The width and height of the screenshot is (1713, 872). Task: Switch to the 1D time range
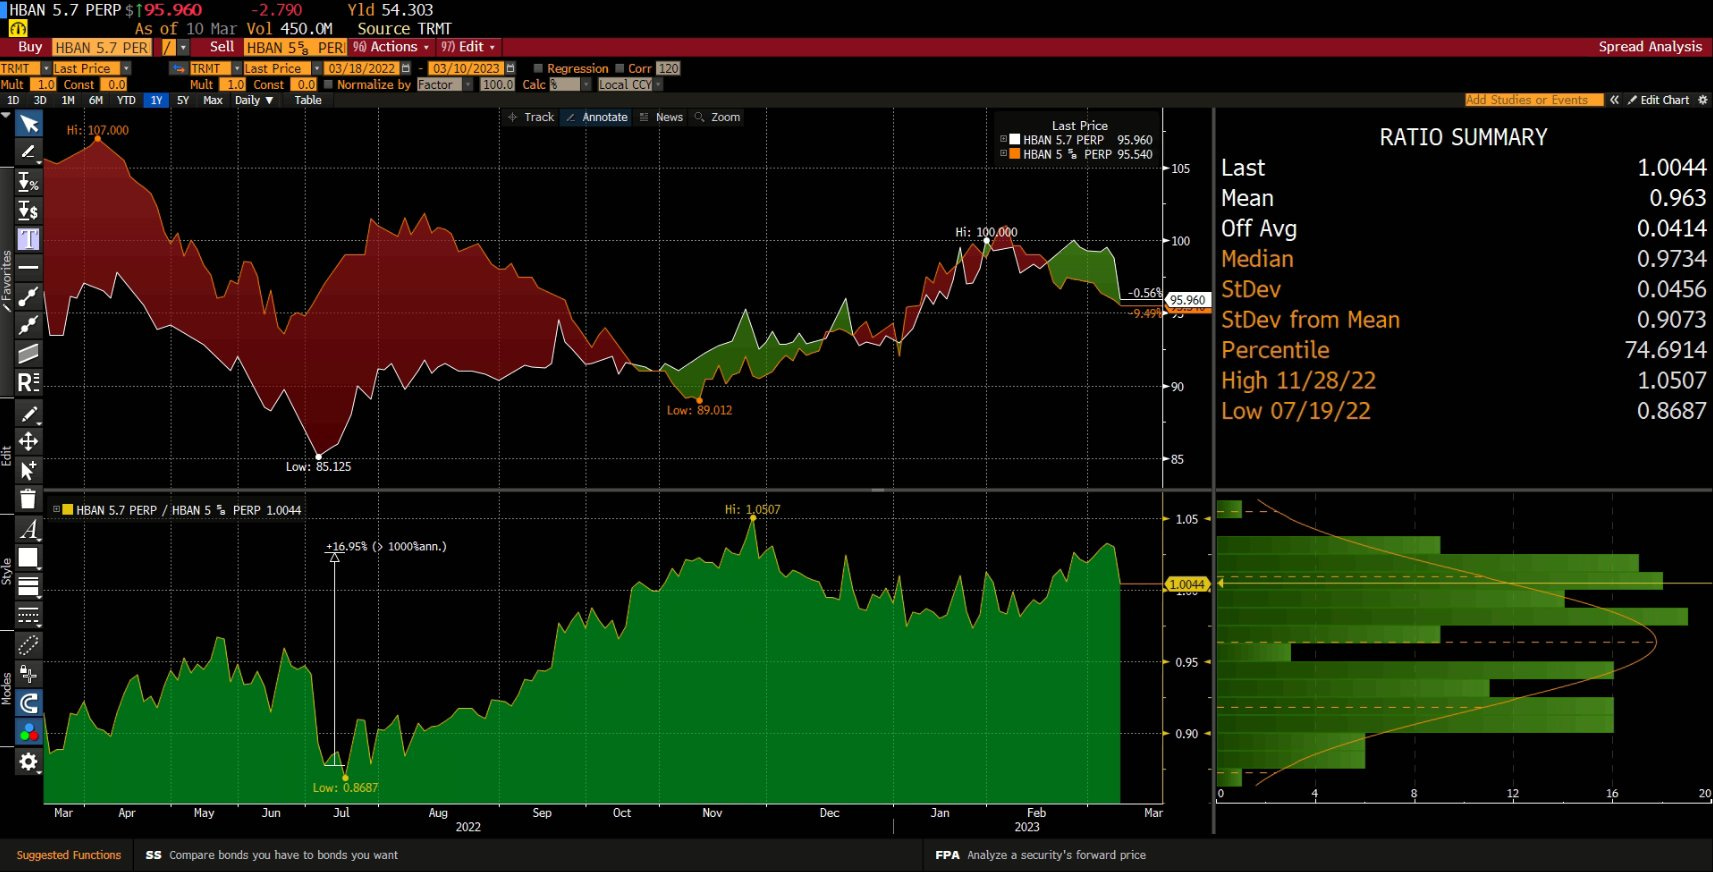click(13, 100)
